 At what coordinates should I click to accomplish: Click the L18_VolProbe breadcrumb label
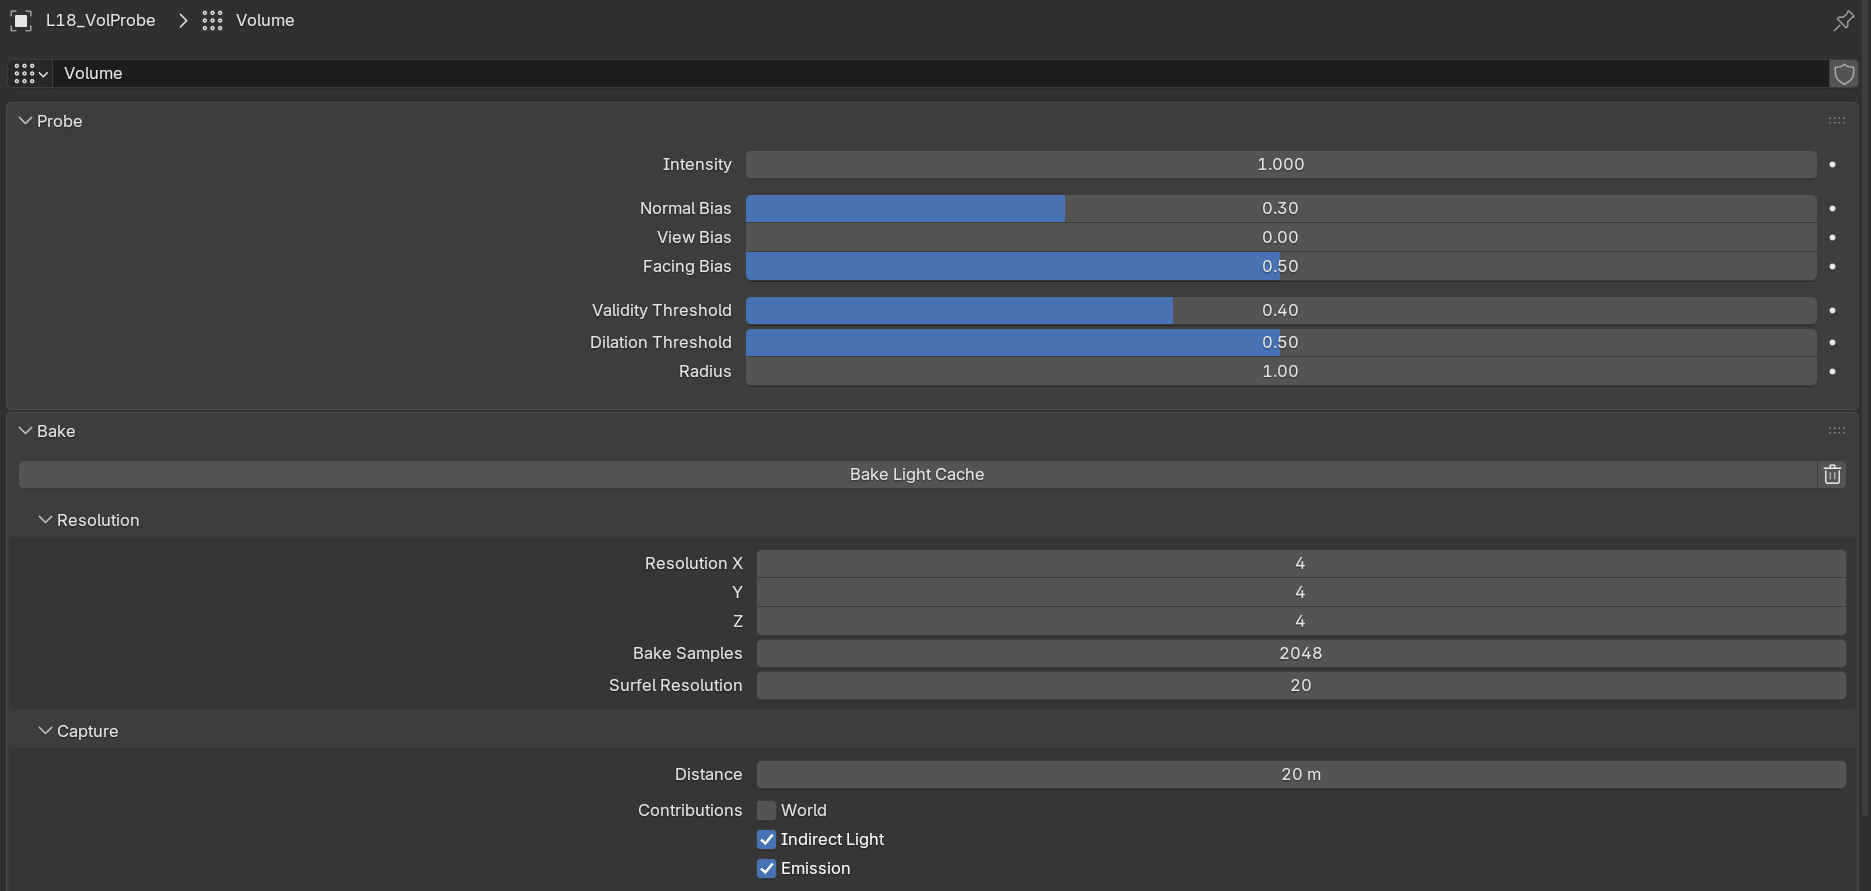[100, 20]
